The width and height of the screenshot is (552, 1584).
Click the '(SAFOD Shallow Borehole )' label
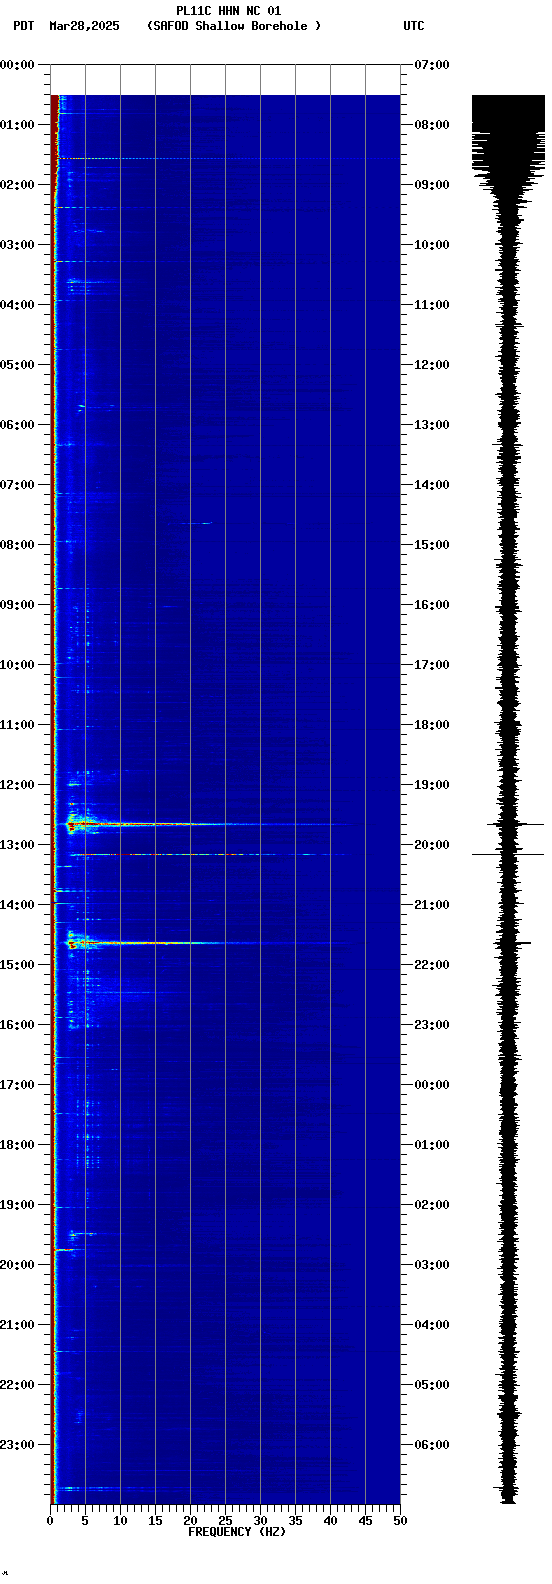click(234, 26)
